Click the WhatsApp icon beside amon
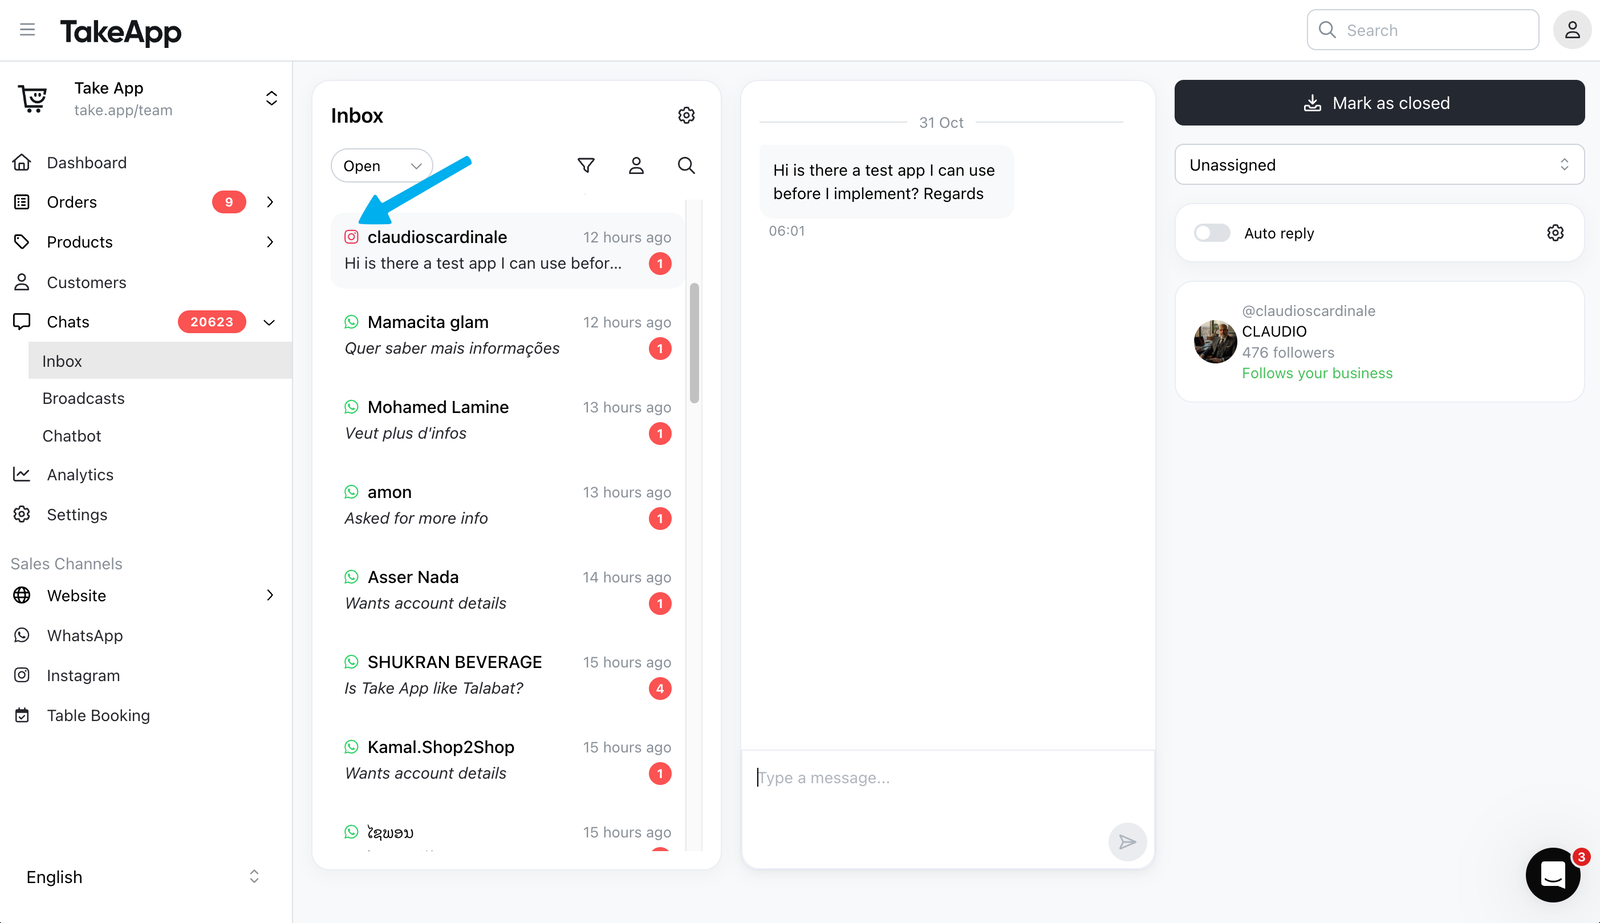Image resolution: width=1600 pixels, height=923 pixels. 352,492
